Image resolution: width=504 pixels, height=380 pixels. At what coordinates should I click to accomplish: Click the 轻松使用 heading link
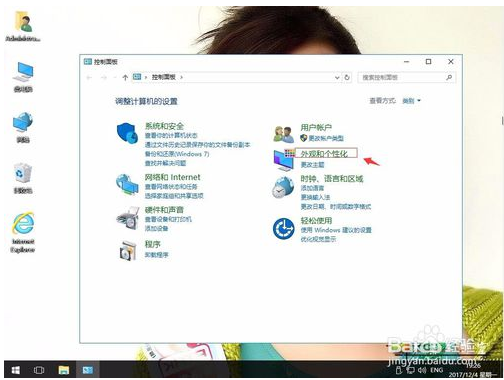[x=316, y=221]
